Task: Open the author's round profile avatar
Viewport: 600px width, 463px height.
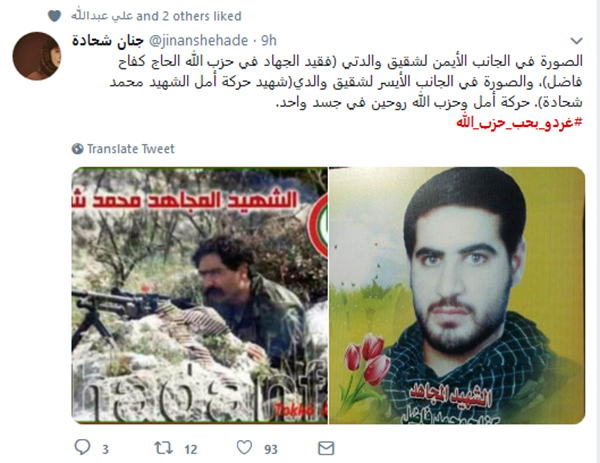Action: coord(37,56)
